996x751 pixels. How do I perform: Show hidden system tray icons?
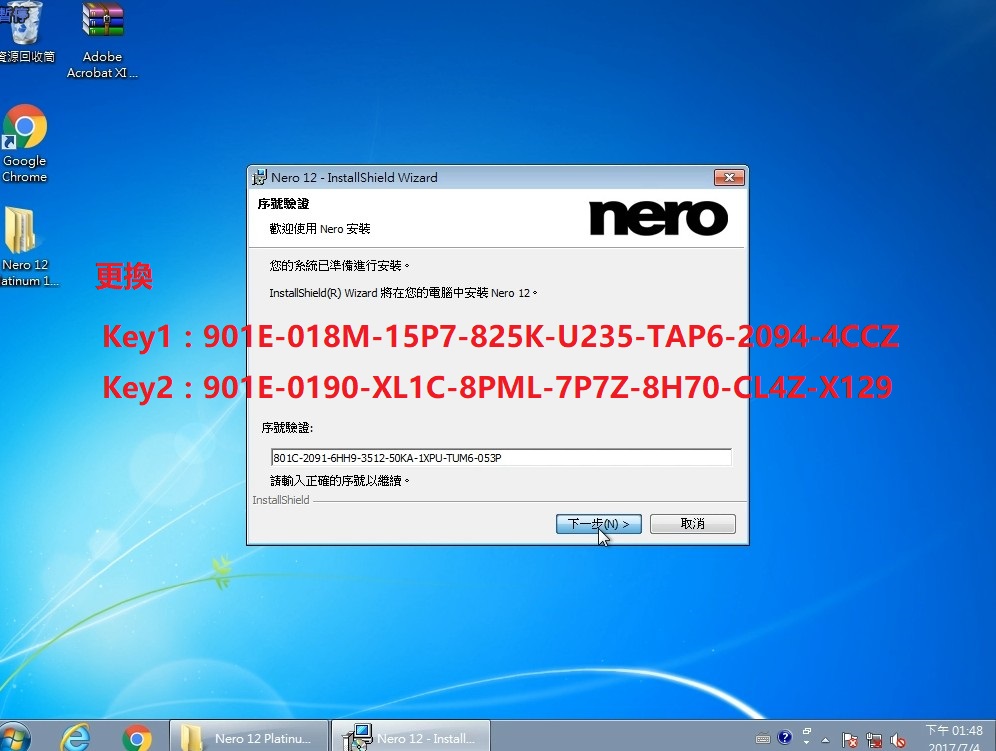coord(826,740)
